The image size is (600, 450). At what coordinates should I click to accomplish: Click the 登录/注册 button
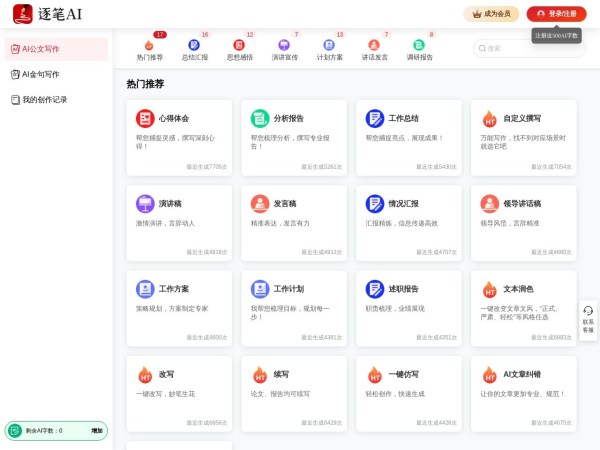[x=556, y=14]
